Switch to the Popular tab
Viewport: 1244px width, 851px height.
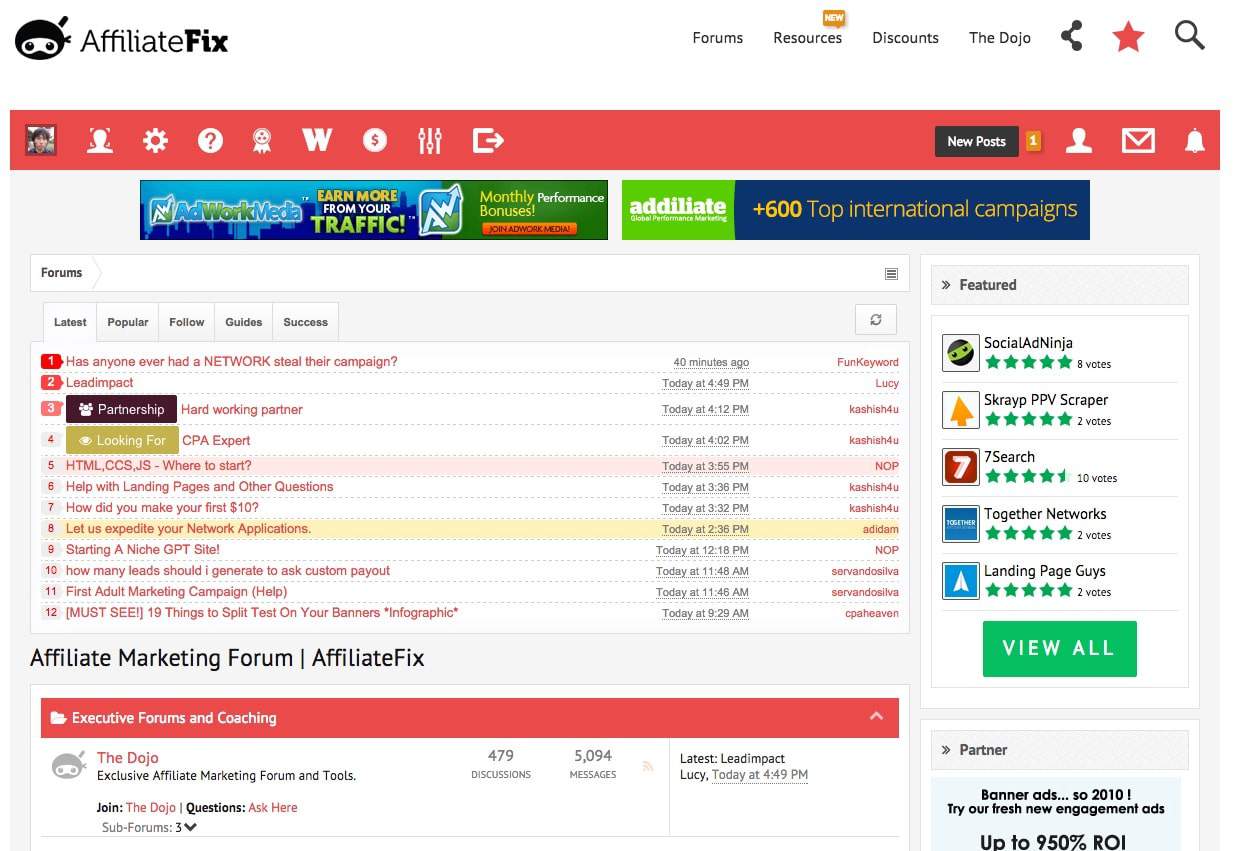coord(127,321)
